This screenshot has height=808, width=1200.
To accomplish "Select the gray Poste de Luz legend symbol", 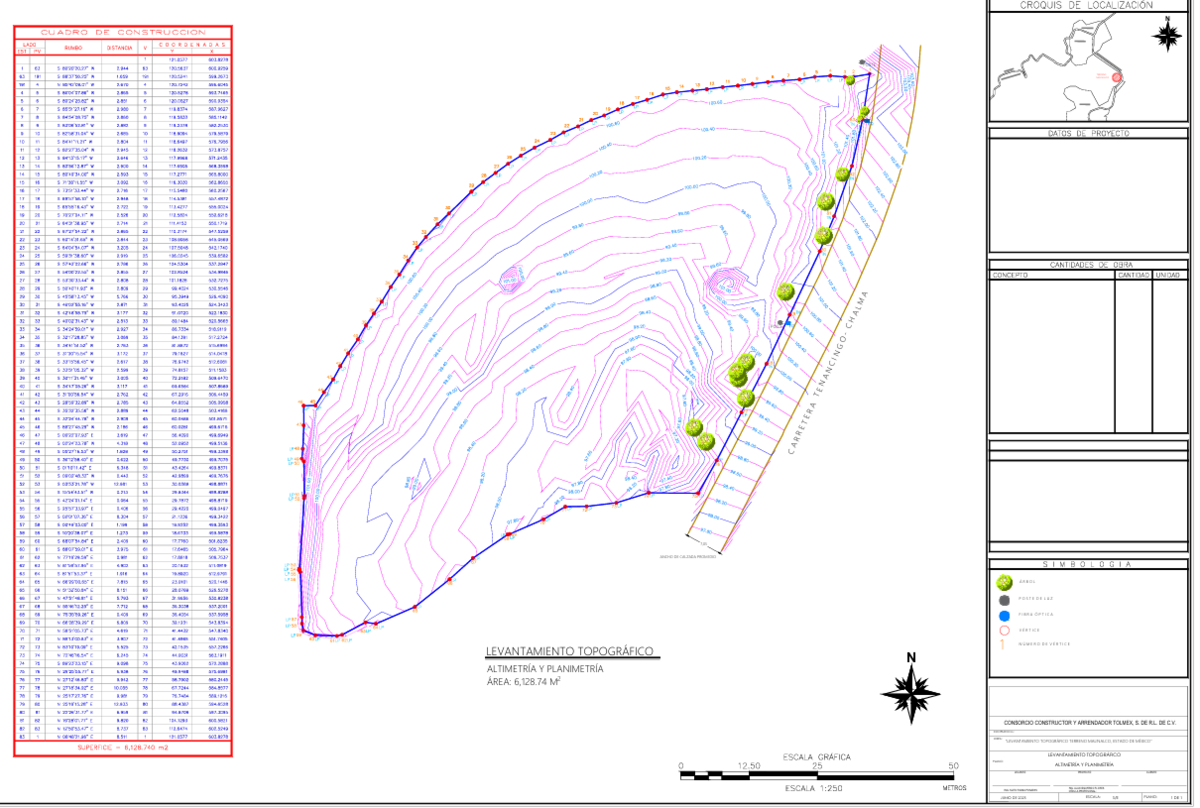I will click(x=1003, y=599).
